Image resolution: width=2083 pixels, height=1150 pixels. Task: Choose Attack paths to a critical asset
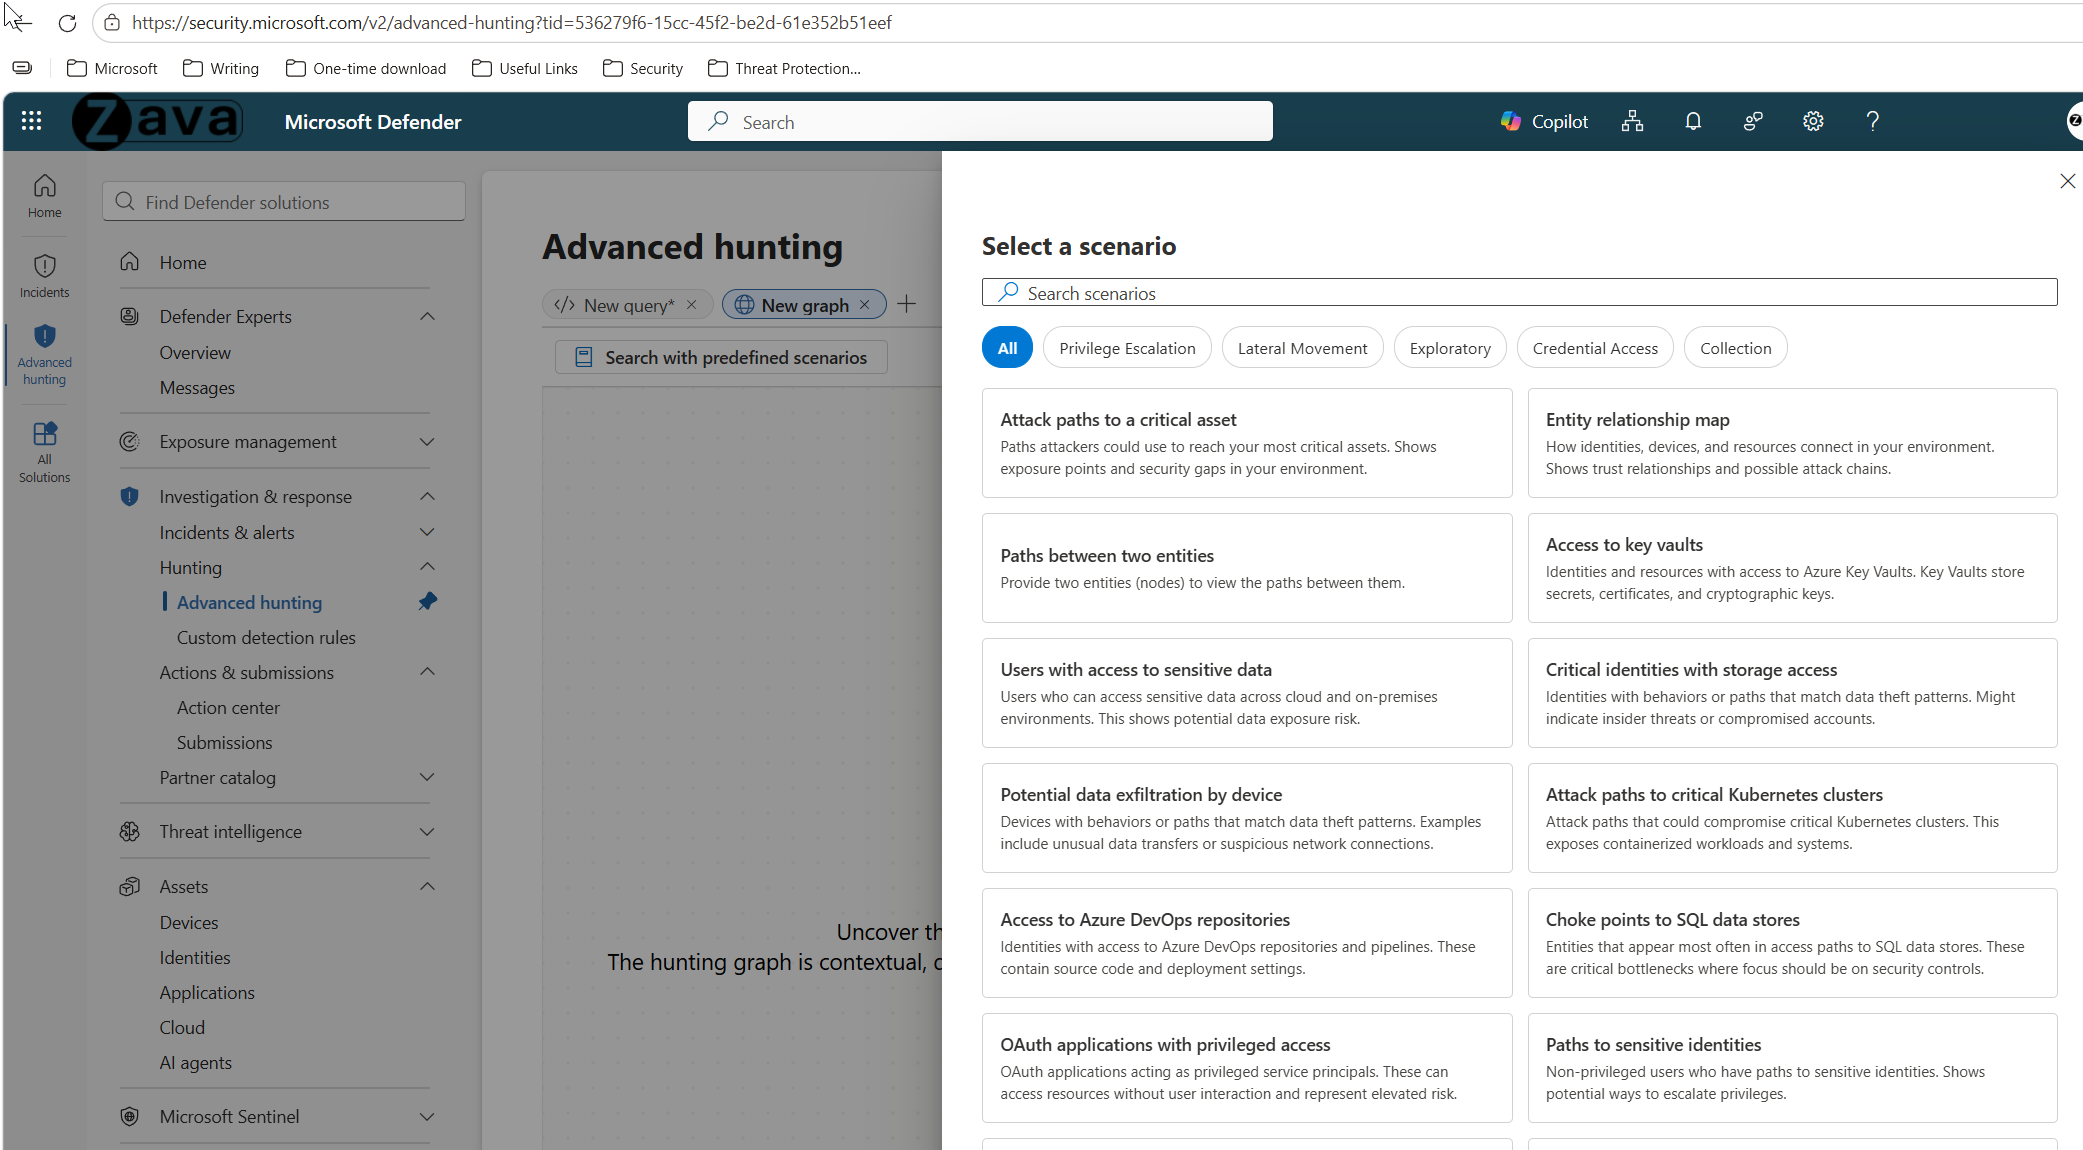pyautogui.click(x=1246, y=443)
